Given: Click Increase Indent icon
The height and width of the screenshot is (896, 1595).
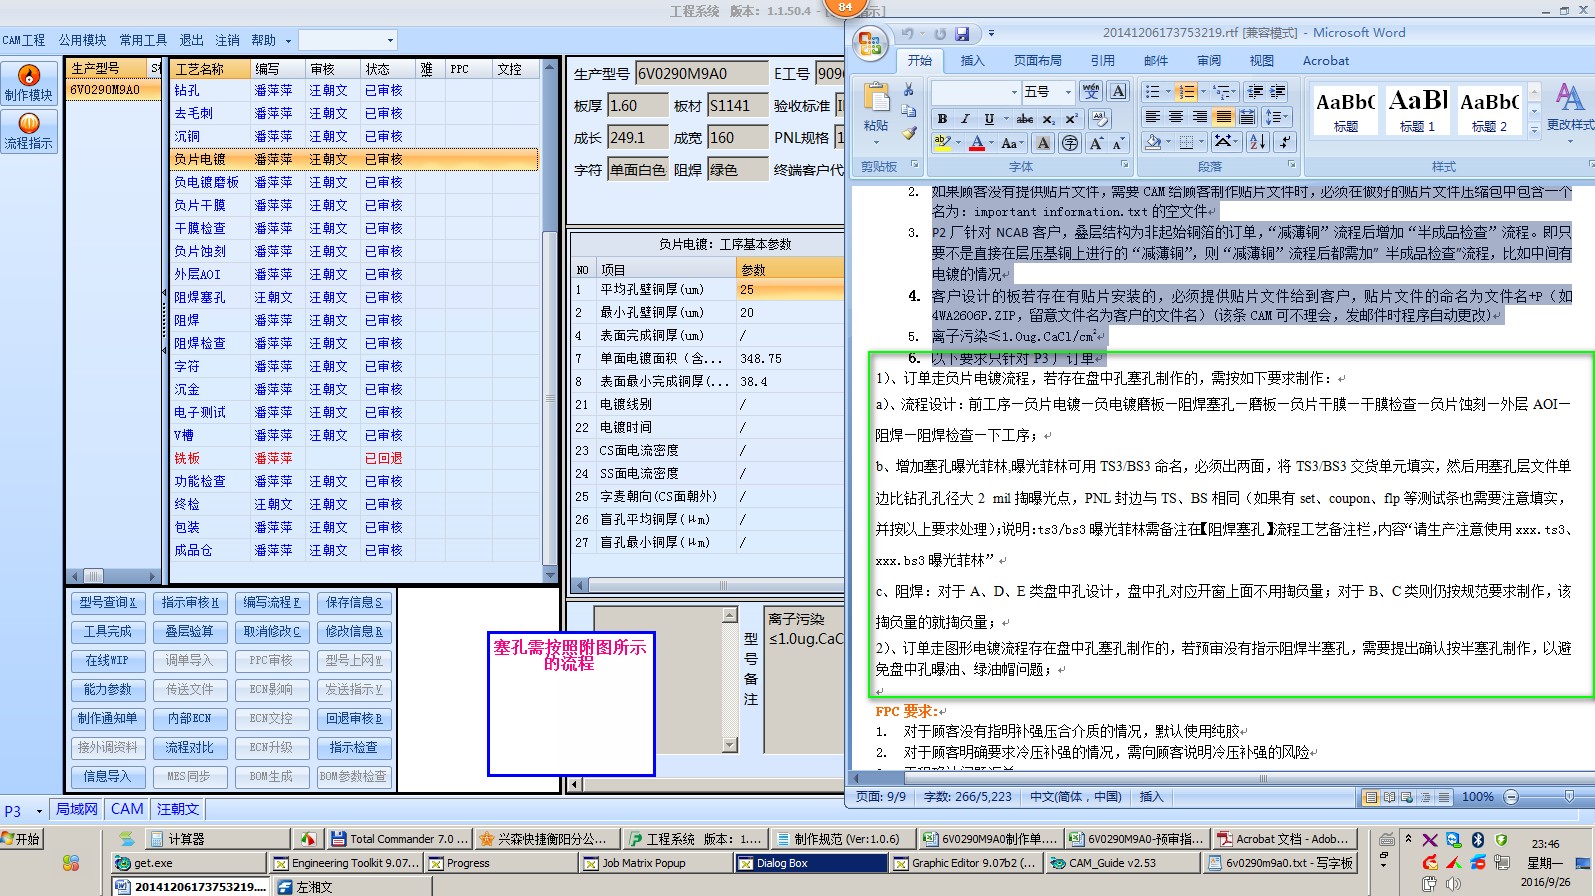Looking at the screenshot, I should [x=1277, y=91].
